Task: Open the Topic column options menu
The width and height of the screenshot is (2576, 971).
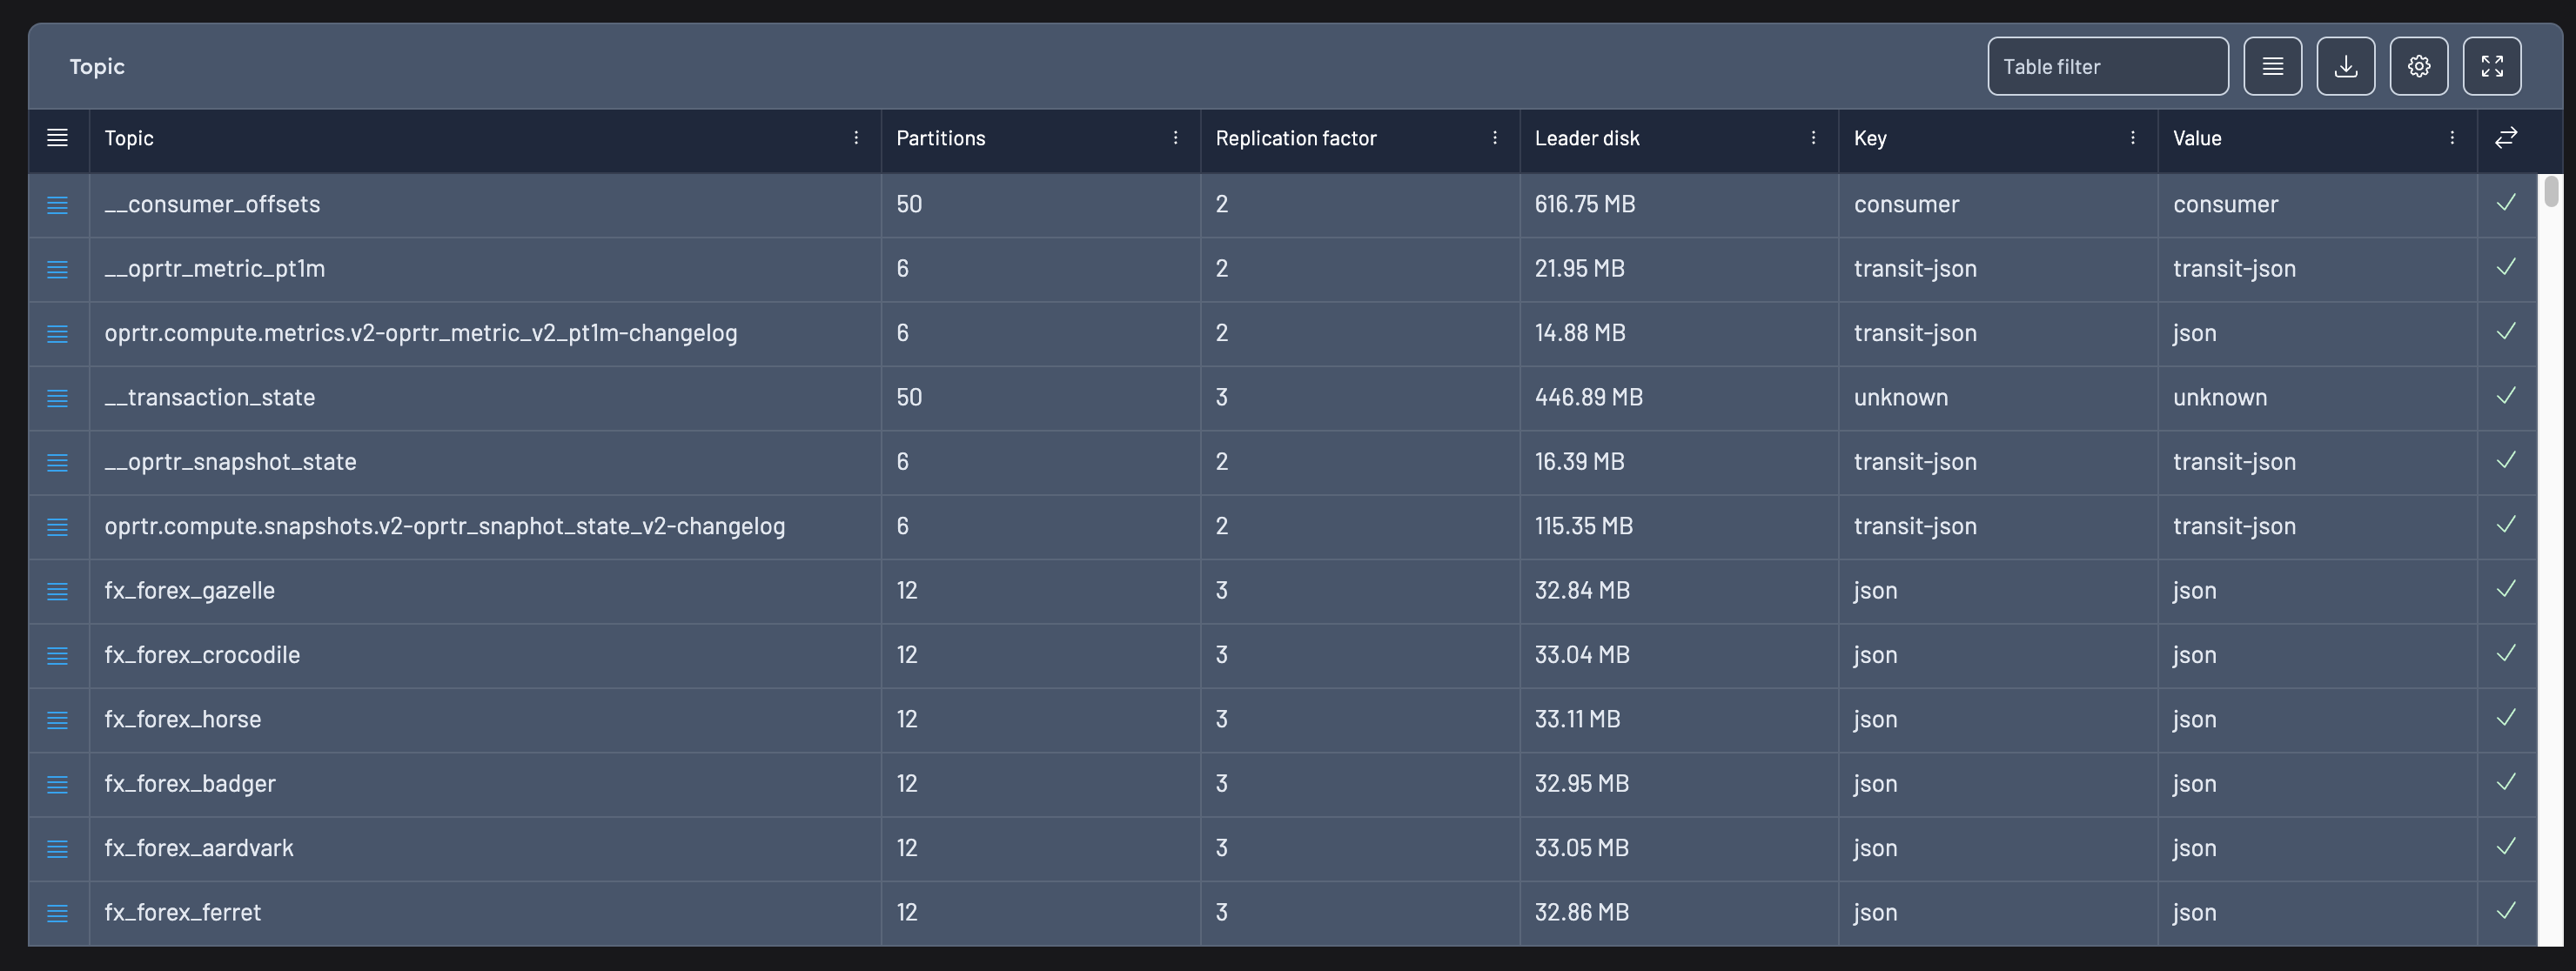Action: [856, 138]
